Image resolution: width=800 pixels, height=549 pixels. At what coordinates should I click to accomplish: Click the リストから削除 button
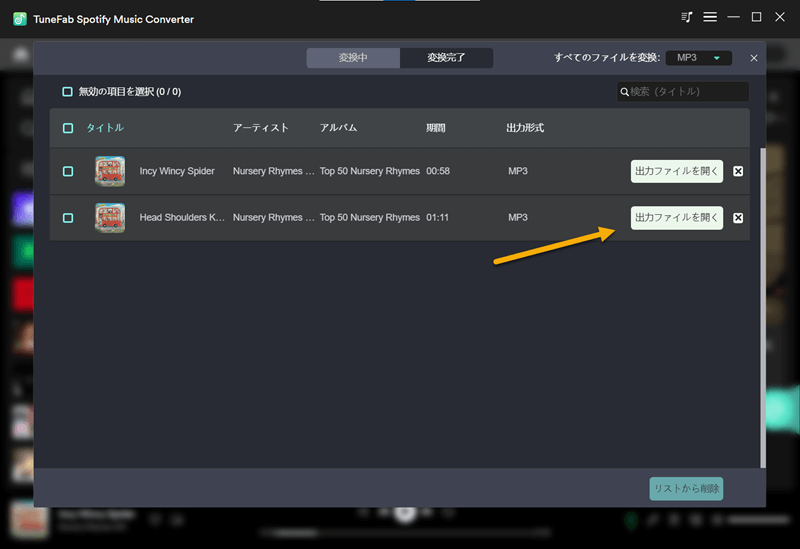(686, 489)
